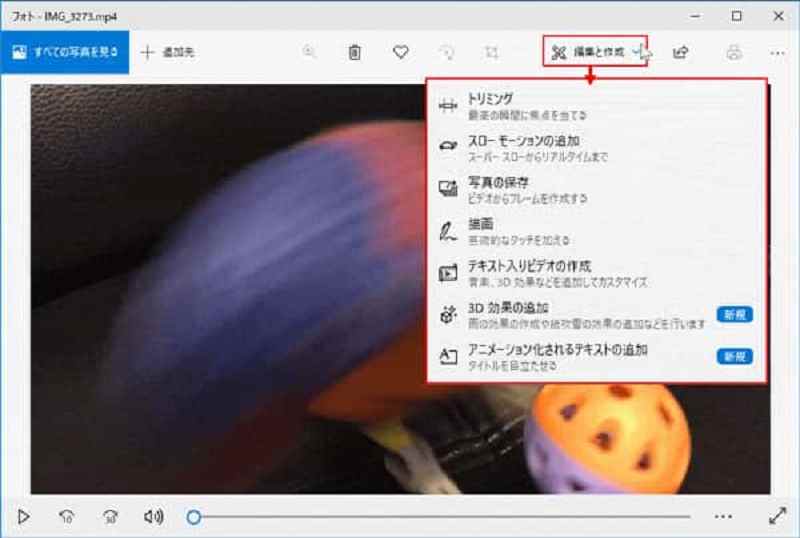The height and width of the screenshot is (538, 800).
Task: Skip back 10 seconds
Action: (x=66, y=517)
